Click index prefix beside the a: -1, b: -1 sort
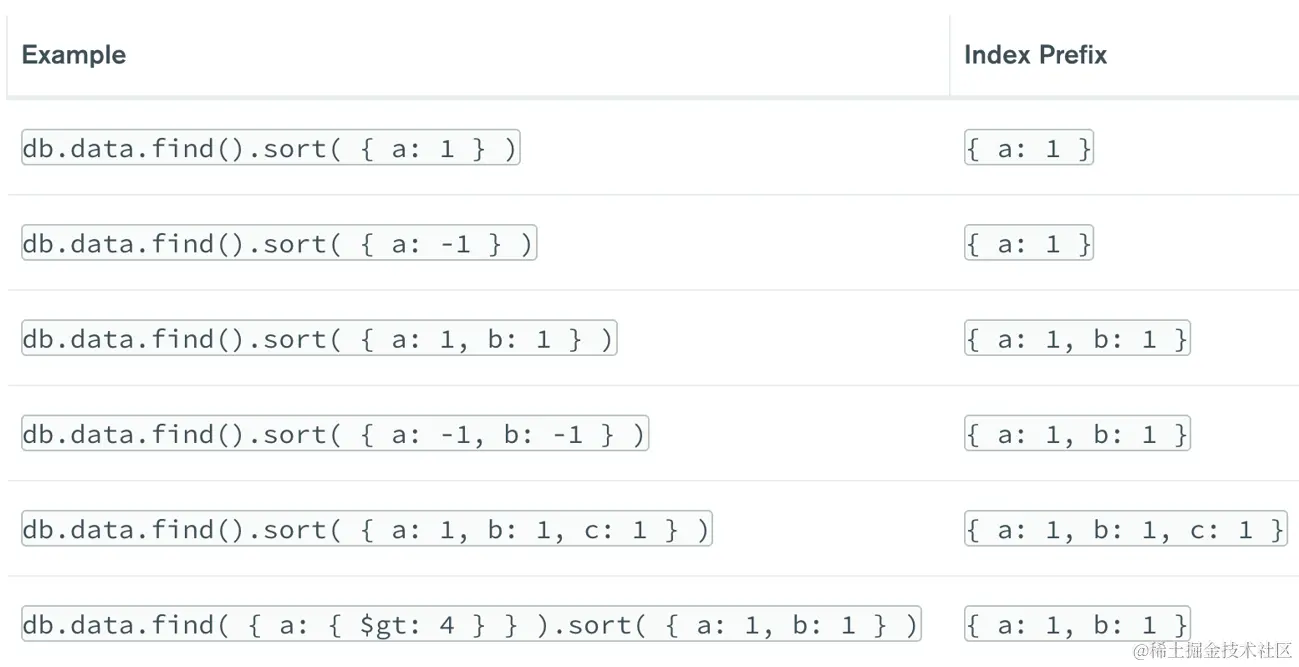The image size is (1299, 667). (1076, 434)
